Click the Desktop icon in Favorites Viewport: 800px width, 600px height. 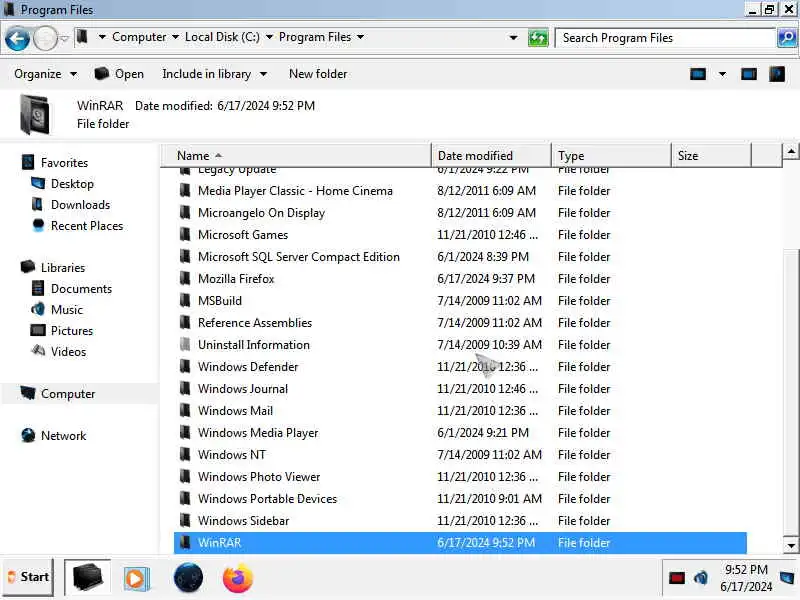(x=38, y=183)
